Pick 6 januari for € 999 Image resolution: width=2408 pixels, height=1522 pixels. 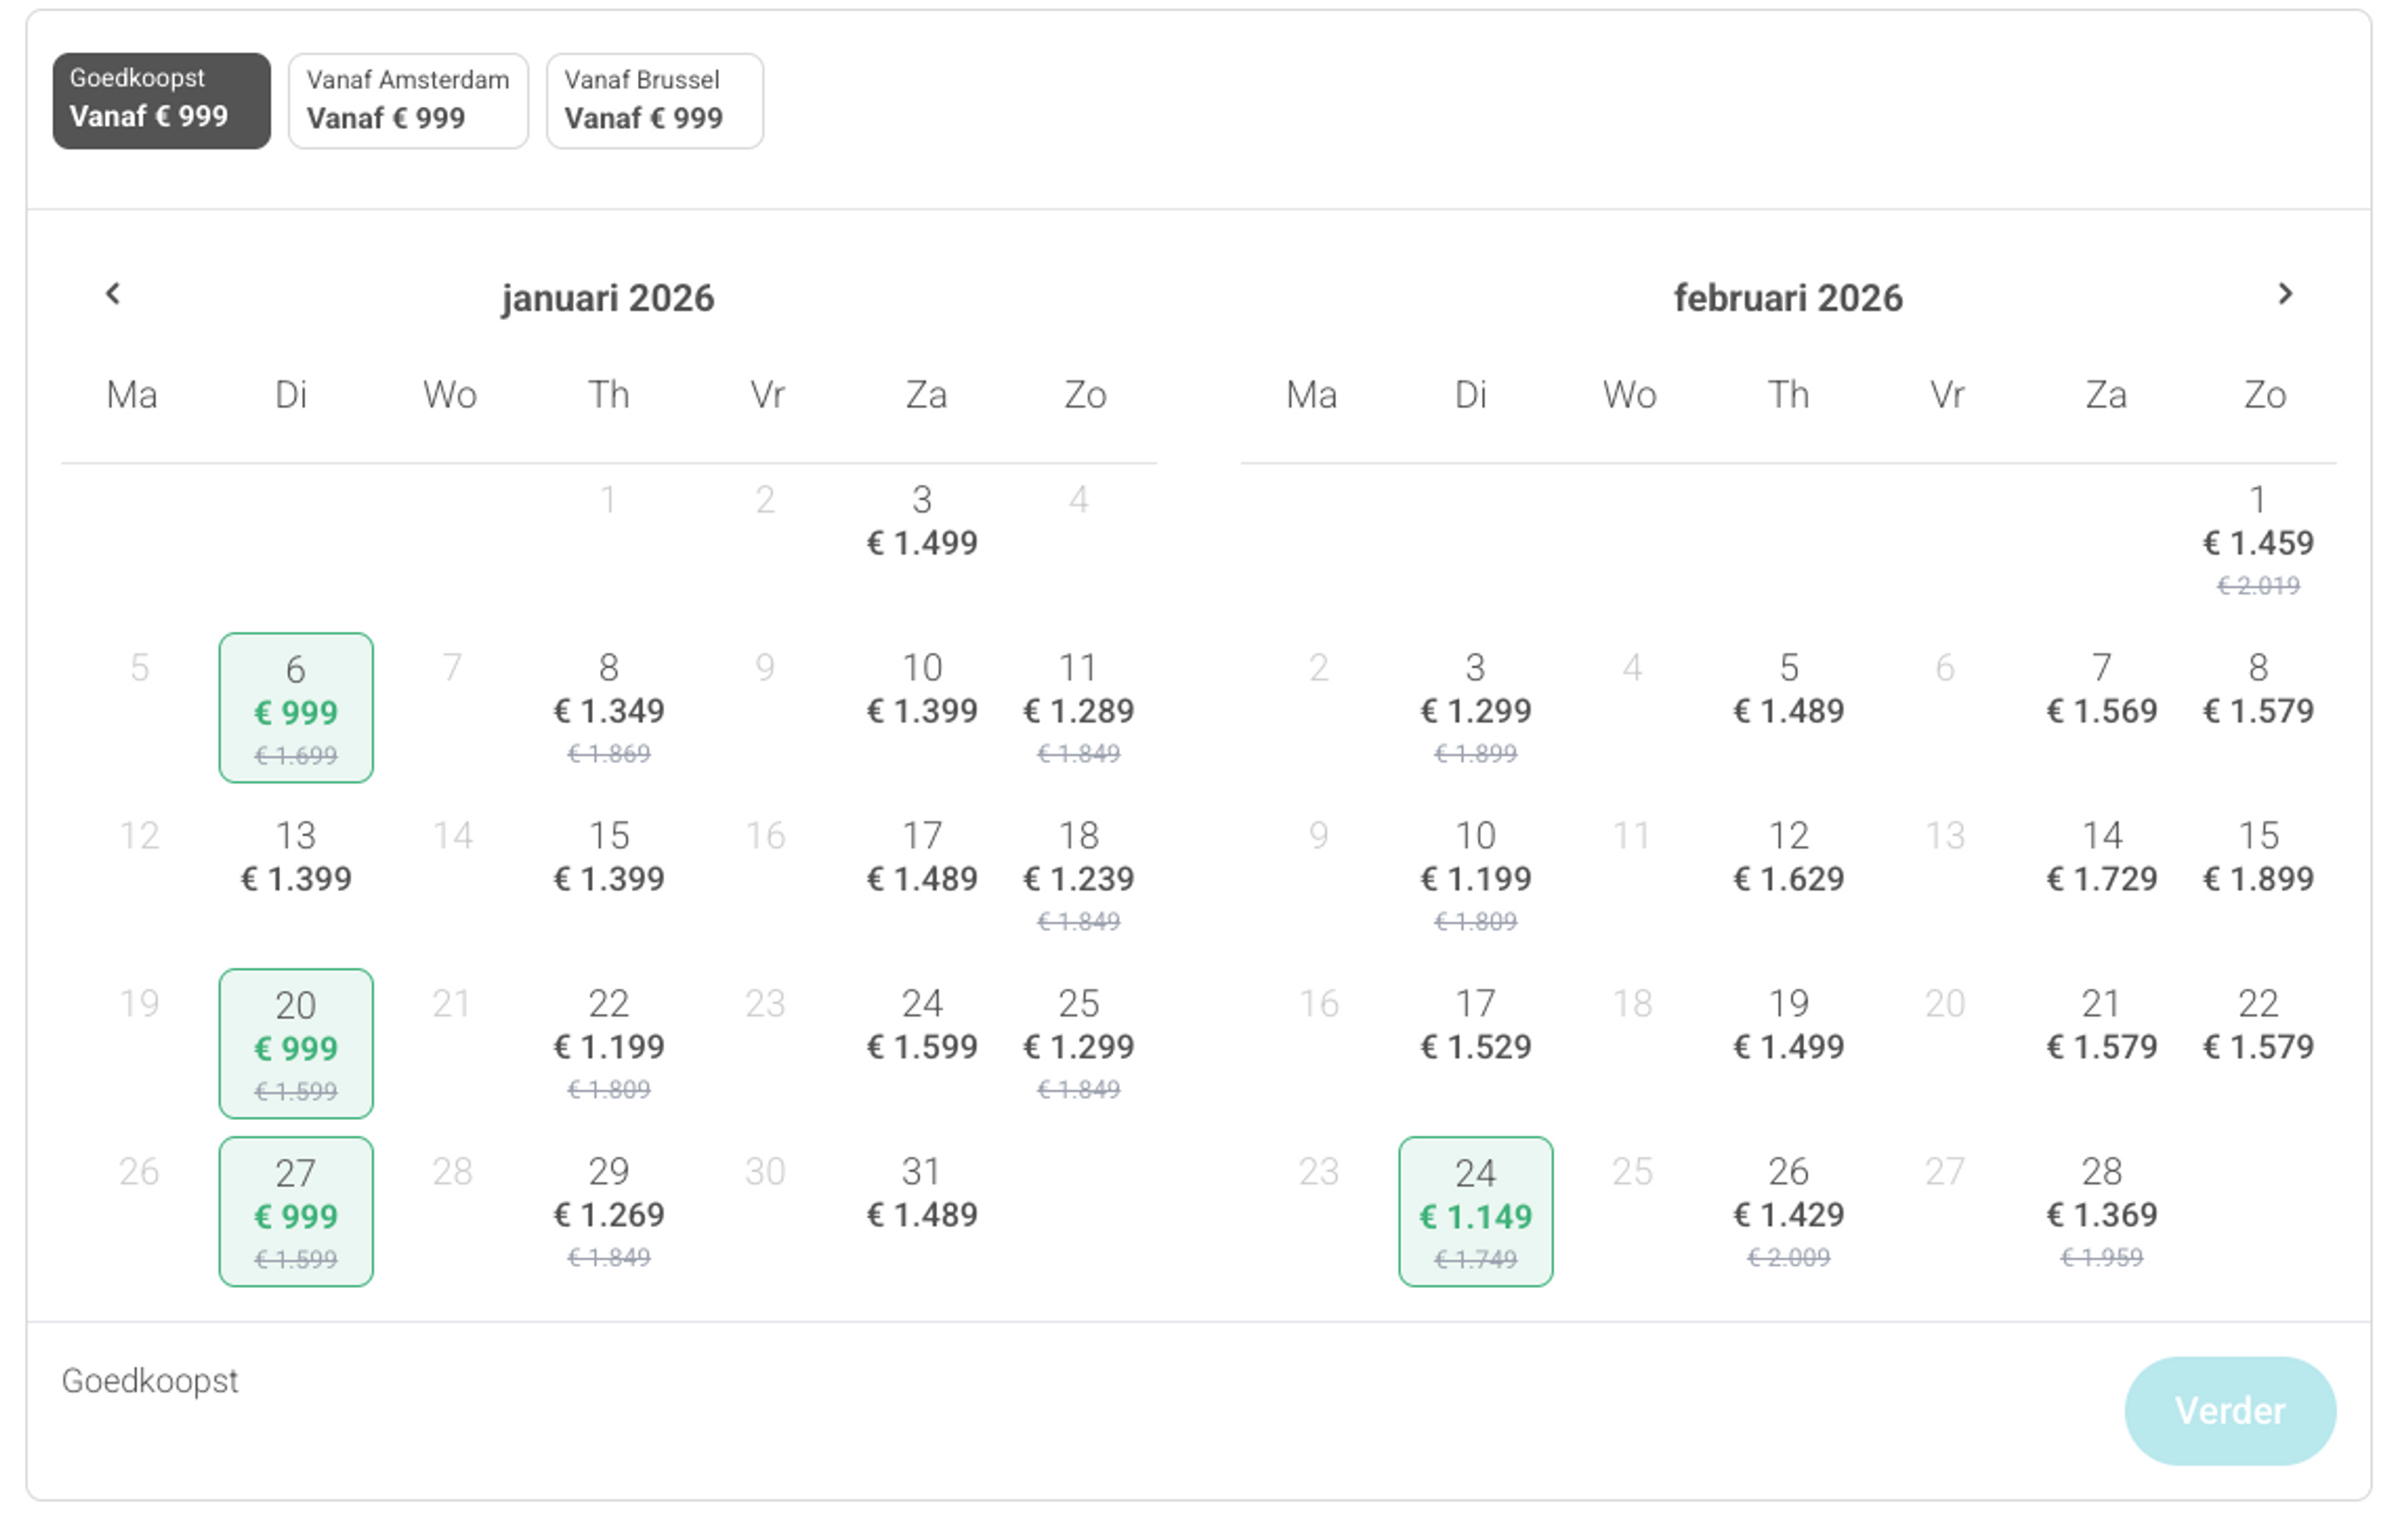[x=296, y=708]
